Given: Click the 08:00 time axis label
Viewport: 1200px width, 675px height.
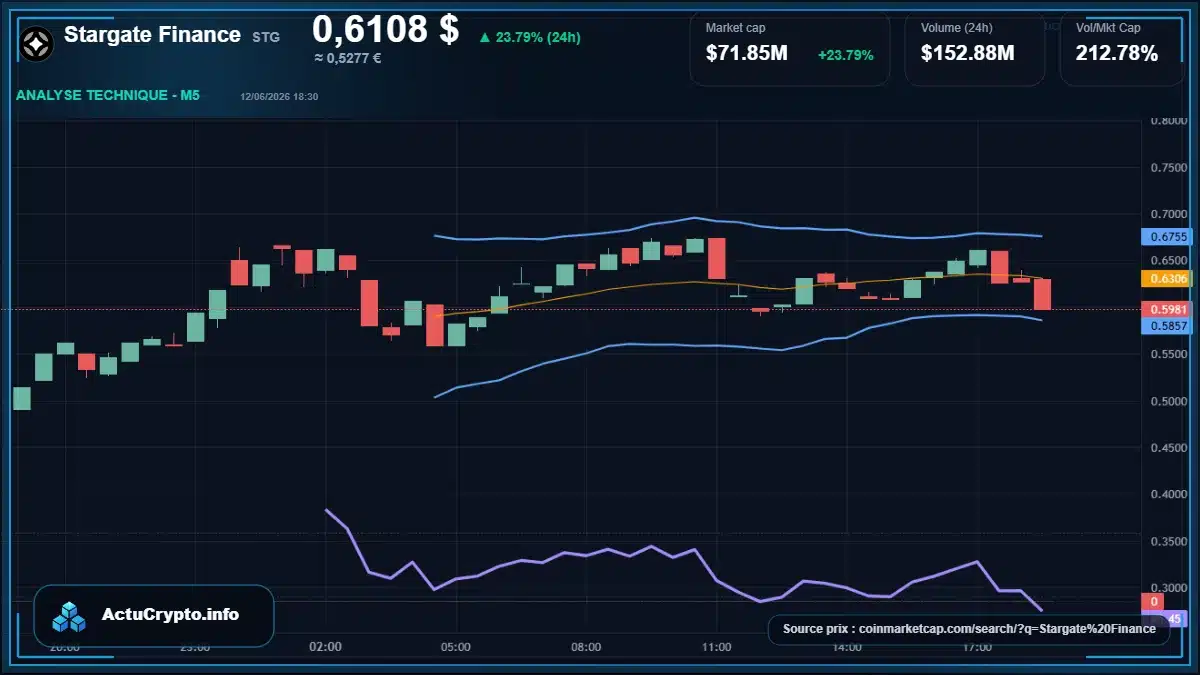Looking at the screenshot, I should 586,647.
